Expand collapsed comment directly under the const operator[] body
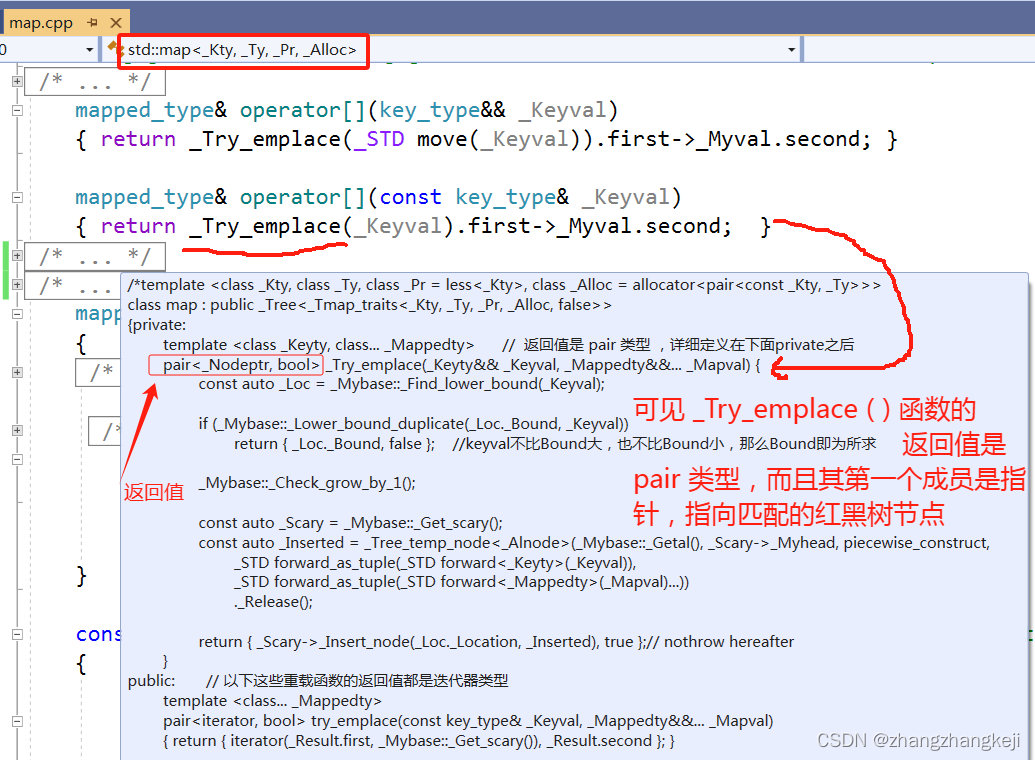1035x760 pixels. 17,256
